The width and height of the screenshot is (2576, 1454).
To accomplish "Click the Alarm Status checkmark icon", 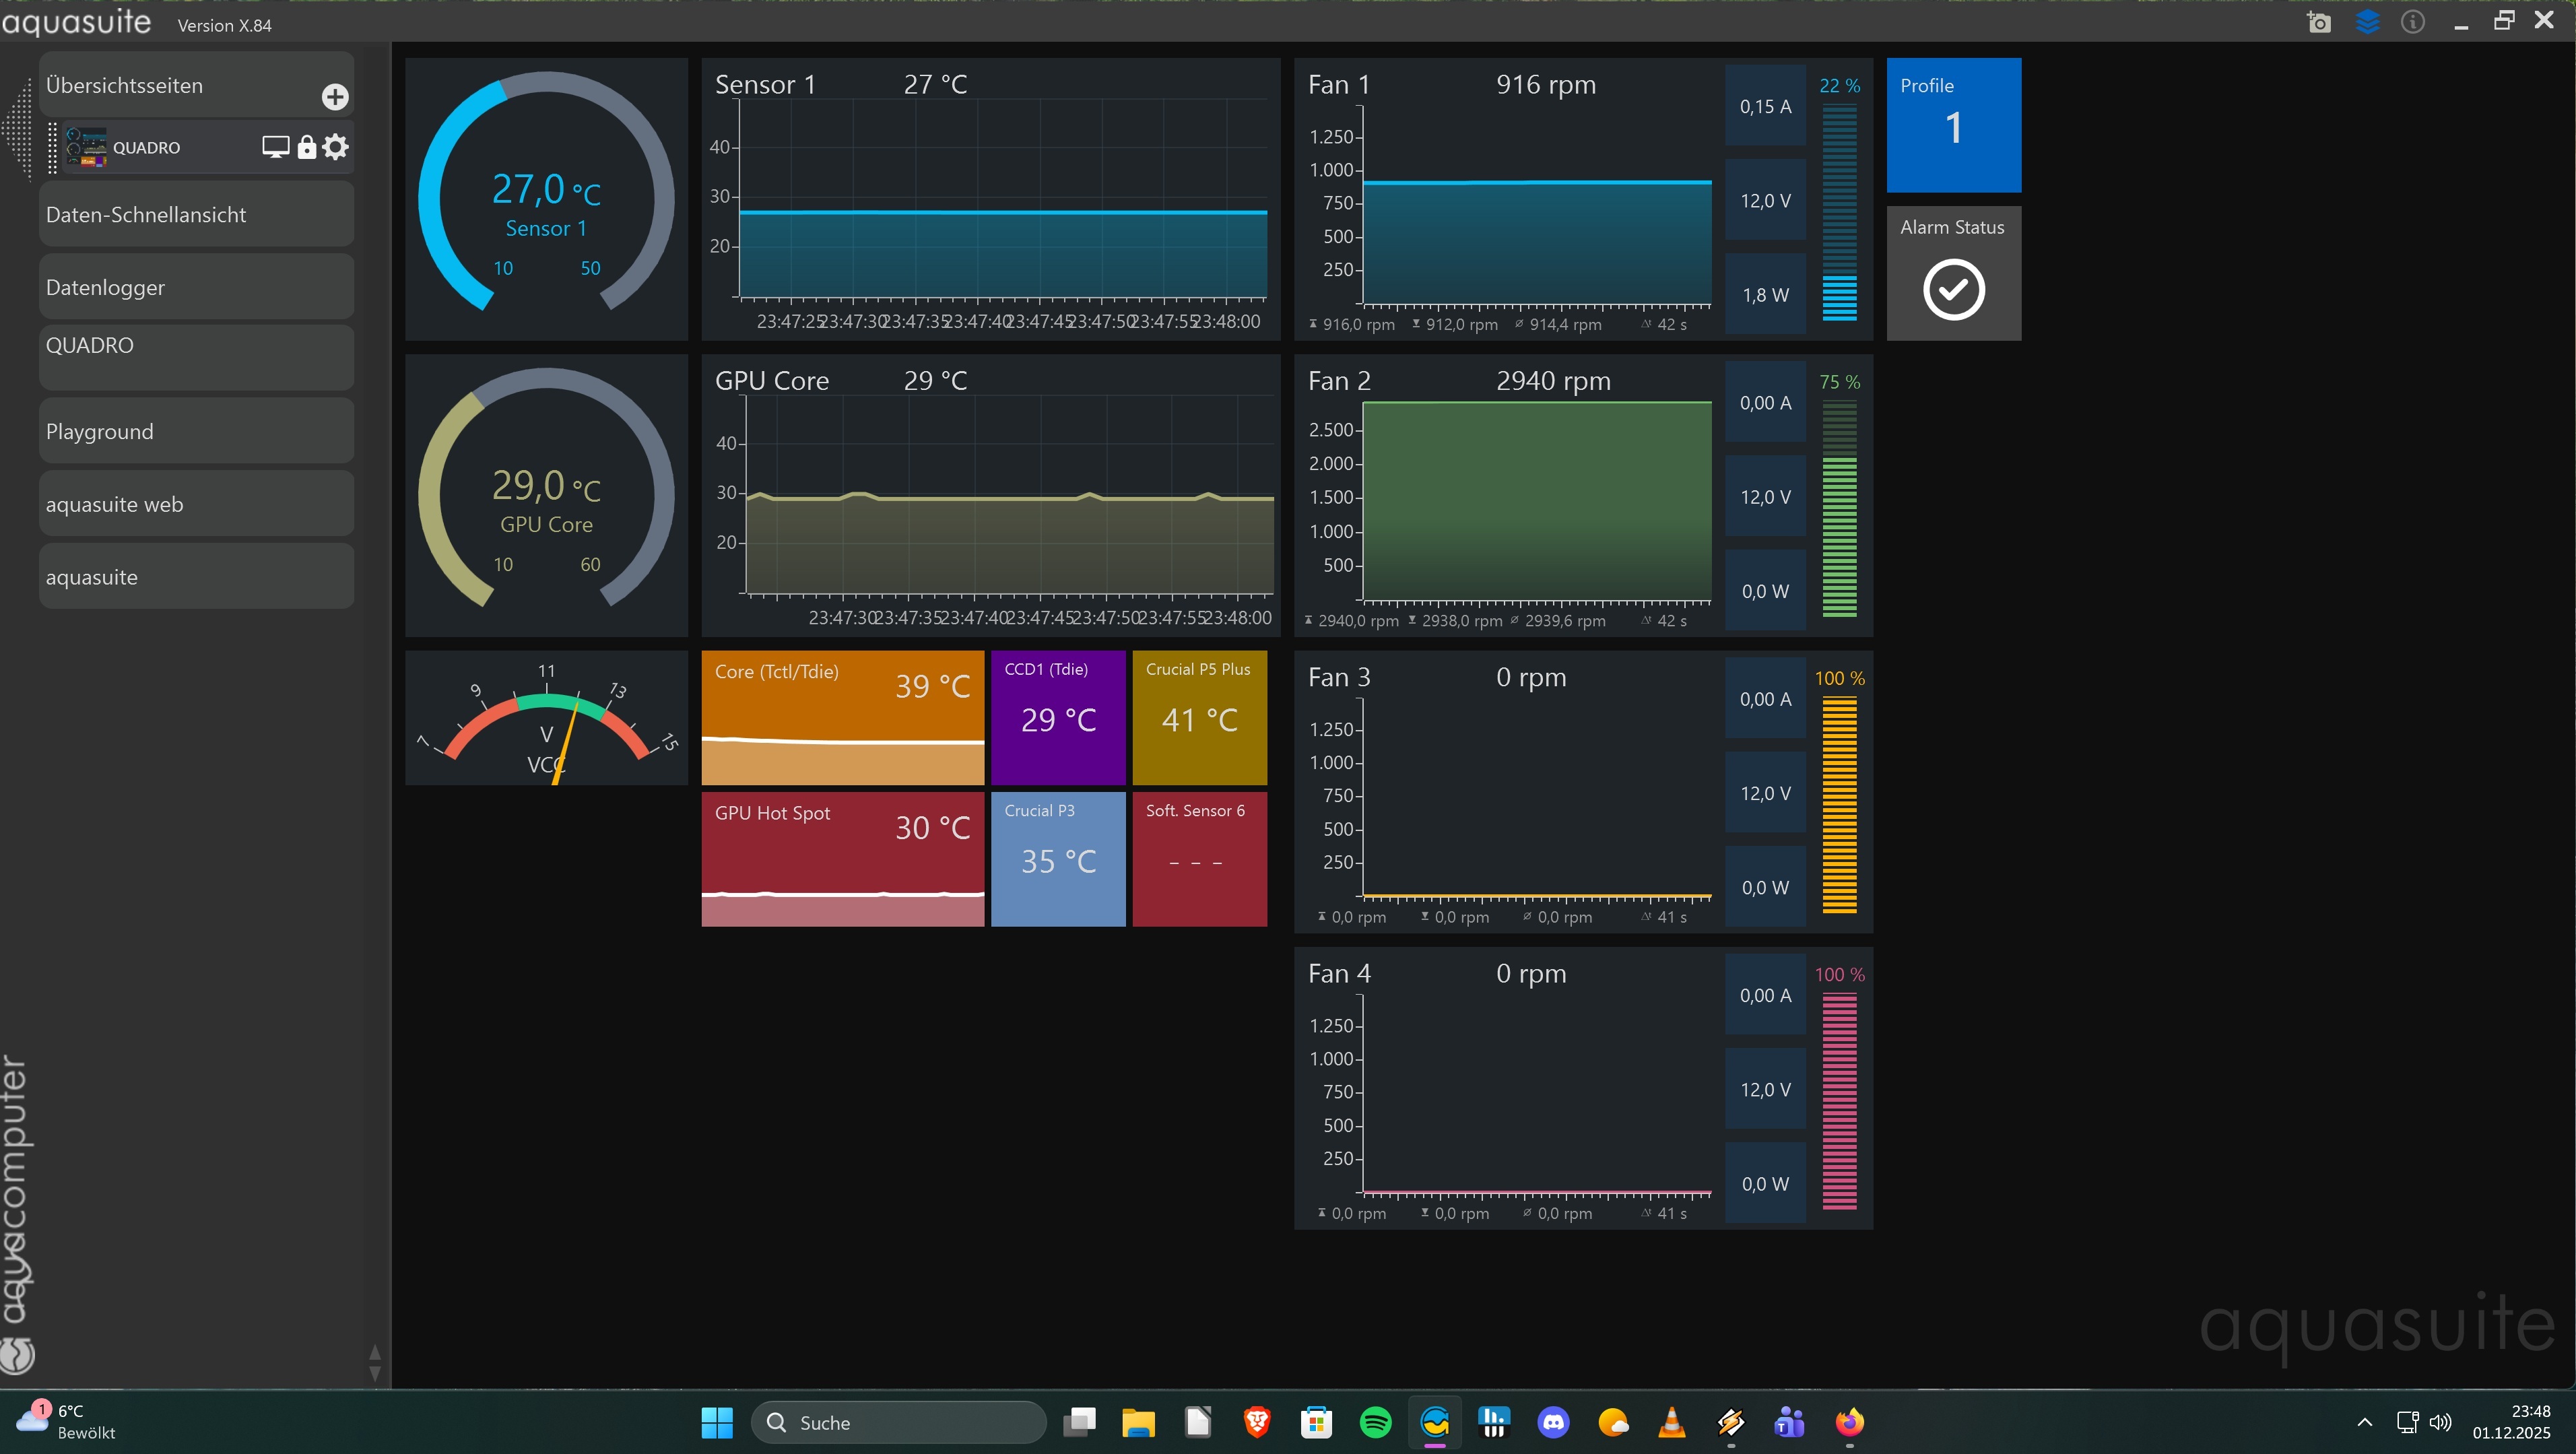I will pyautogui.click(x=1953, y=290).
